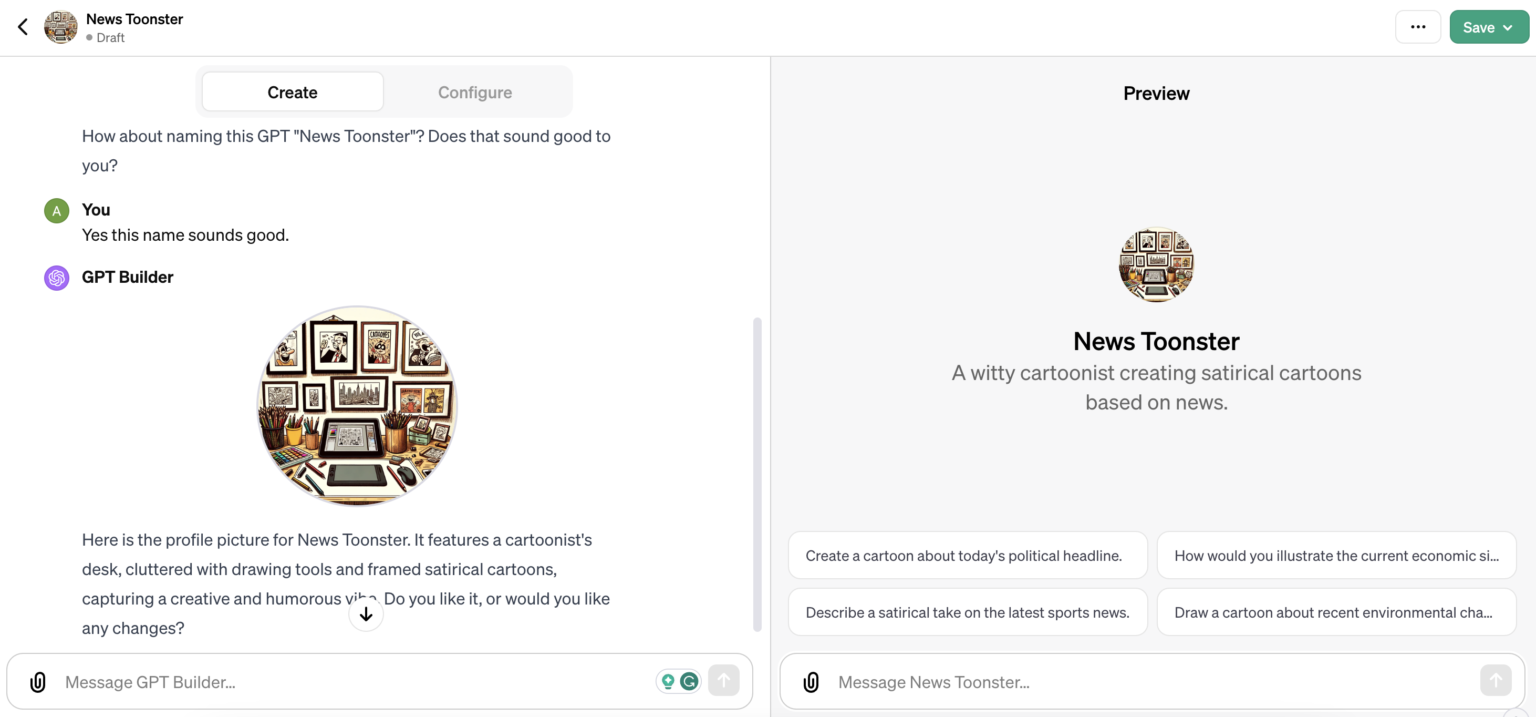This screenshot has width=1536, height=717.
Task: Open the more options ellipsis menu
Action: (1417, 27)
